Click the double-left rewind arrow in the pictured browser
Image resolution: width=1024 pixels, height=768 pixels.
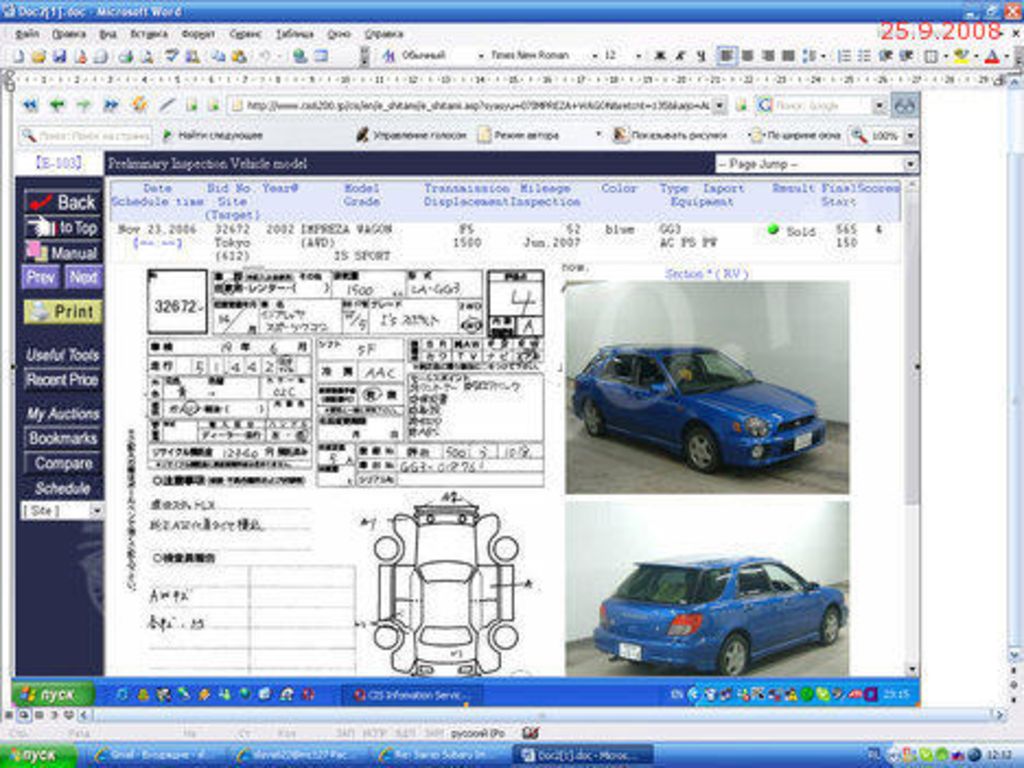click(30, 104)
